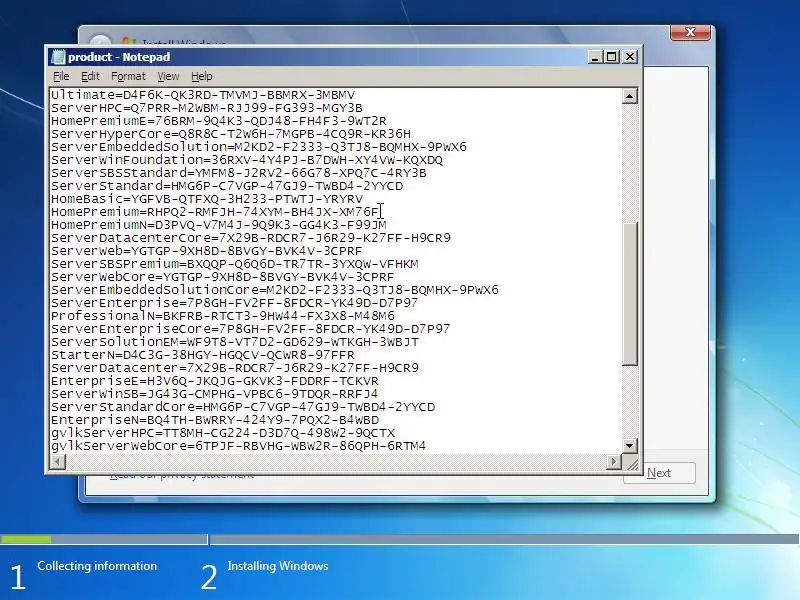This screenshot has height=600, width=800.
Task: Click the Ultimate=D4F6K product key line
Action: (203, 95)
